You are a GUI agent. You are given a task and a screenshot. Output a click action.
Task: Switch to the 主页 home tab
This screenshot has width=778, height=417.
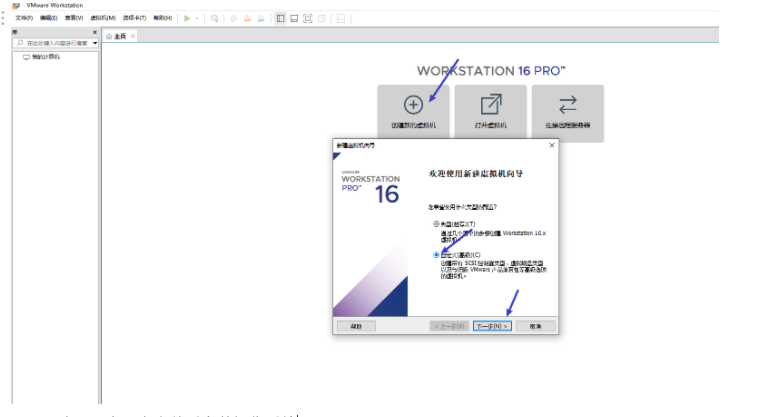pyautogui.click(x=121, y=36)
